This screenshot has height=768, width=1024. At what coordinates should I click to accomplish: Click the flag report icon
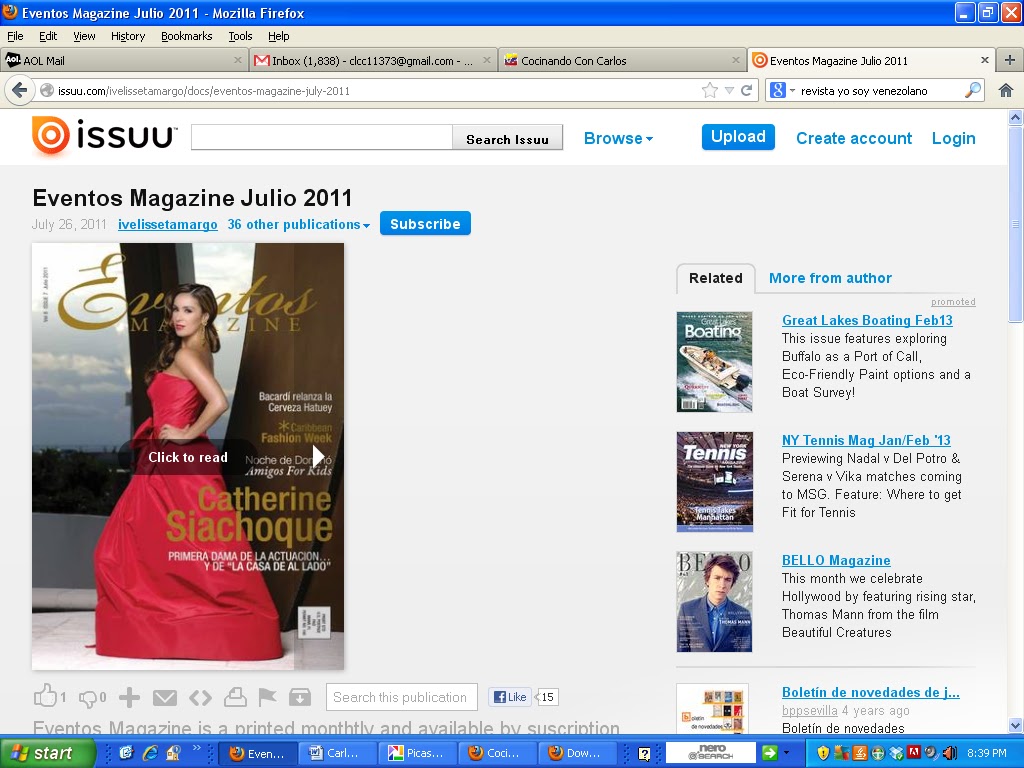coord(267,697)
